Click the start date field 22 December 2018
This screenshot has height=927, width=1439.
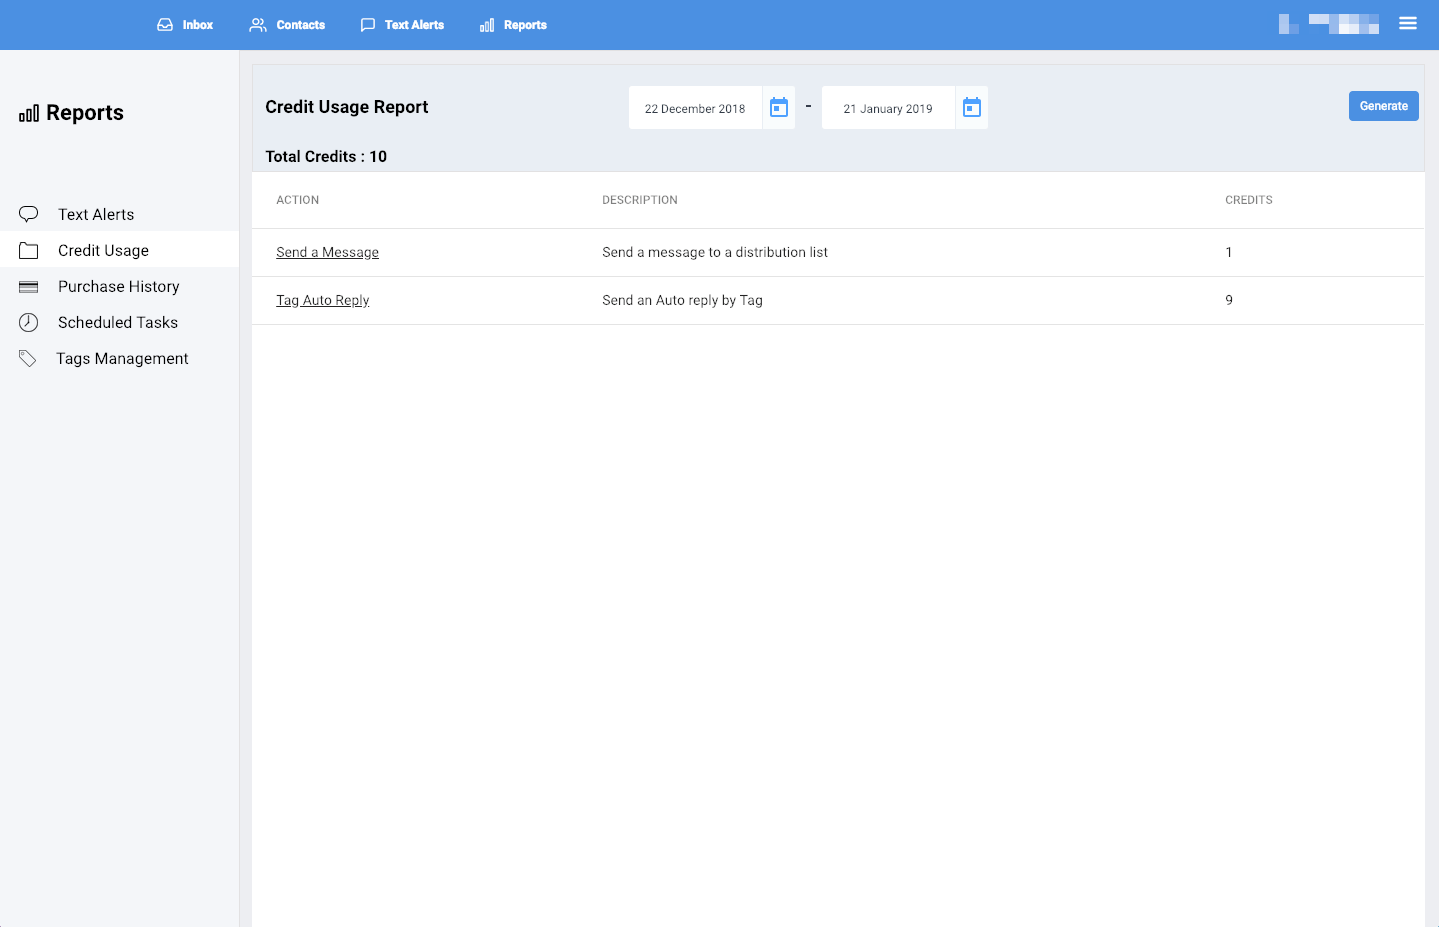point(695,108)
